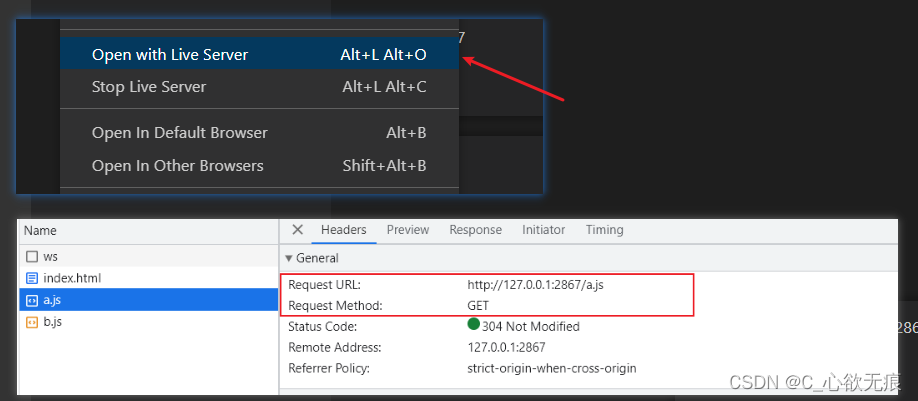Image resolution: width=918 pixels, height=401 pixels.
Task: Open the Timing tab
Action: pyautogui.click(x=604, y=230)
